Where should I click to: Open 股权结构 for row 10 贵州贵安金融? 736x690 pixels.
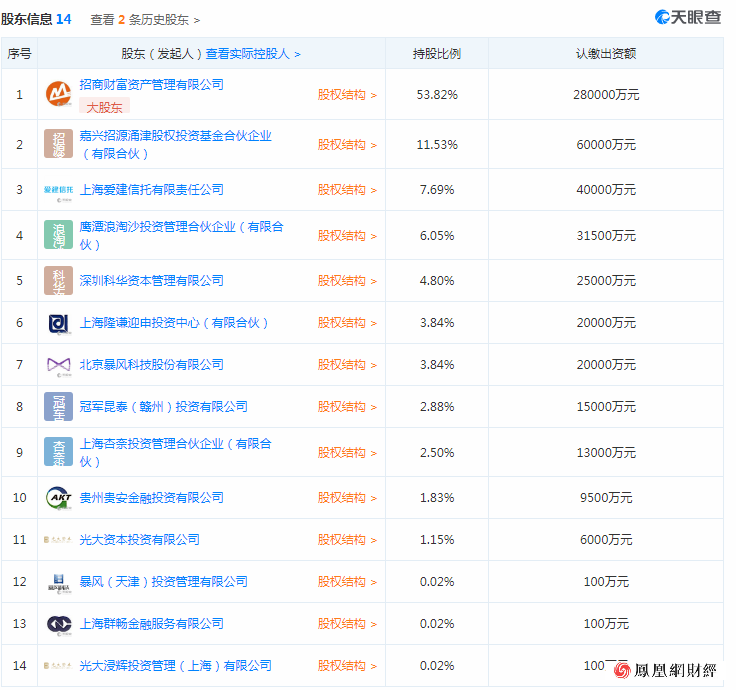[x=347, y=498]
